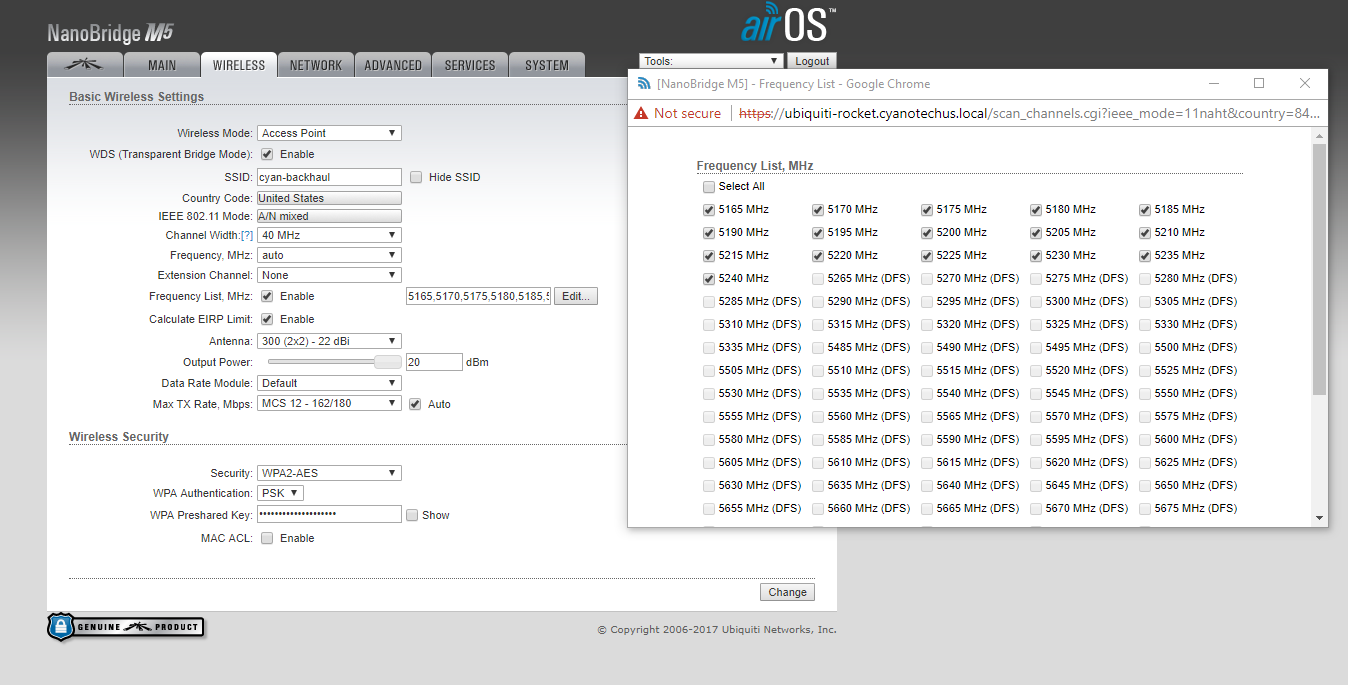
Task: Click the 5265 MHz (DFS) checkbox
Action: [818, 278]
